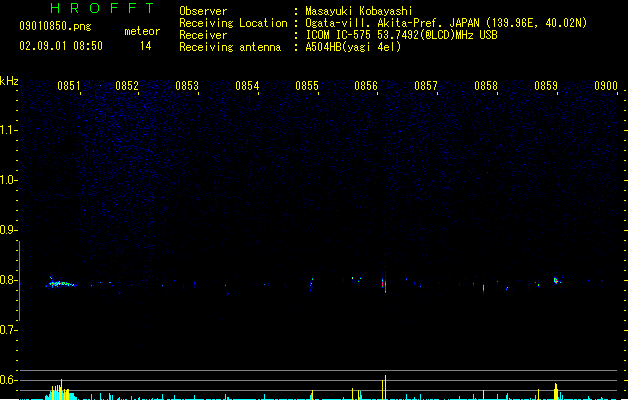This screenshot has height=400, width=629.
Task: Click the A504HB(yagi 4el) antenna text
Action: [x=353, y=47]
